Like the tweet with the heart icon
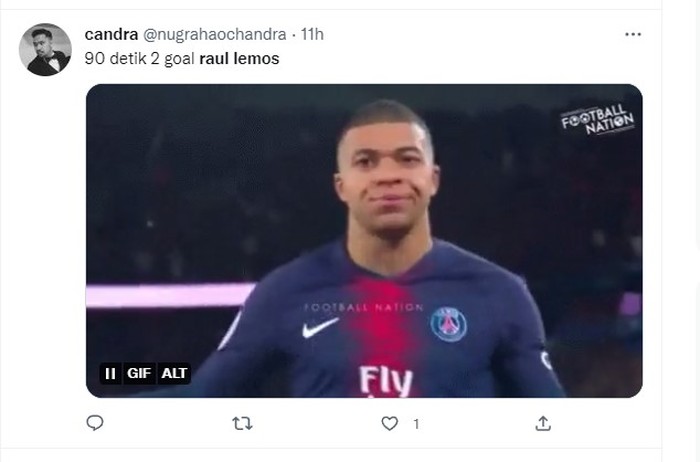 (x=390, y=424)
